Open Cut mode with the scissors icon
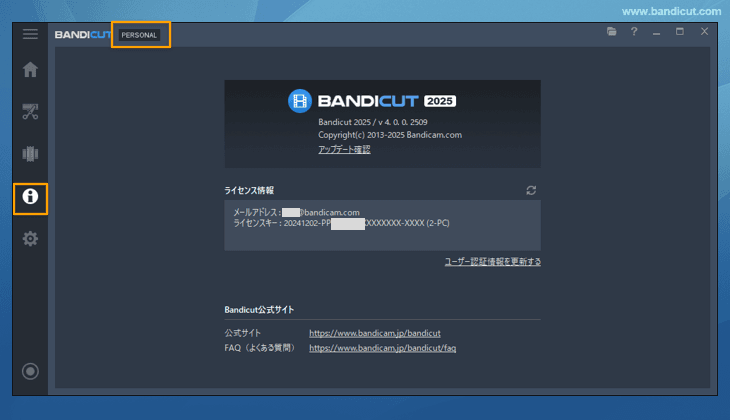730x420 pixels. pyautogui.click(x=30, y=112)
